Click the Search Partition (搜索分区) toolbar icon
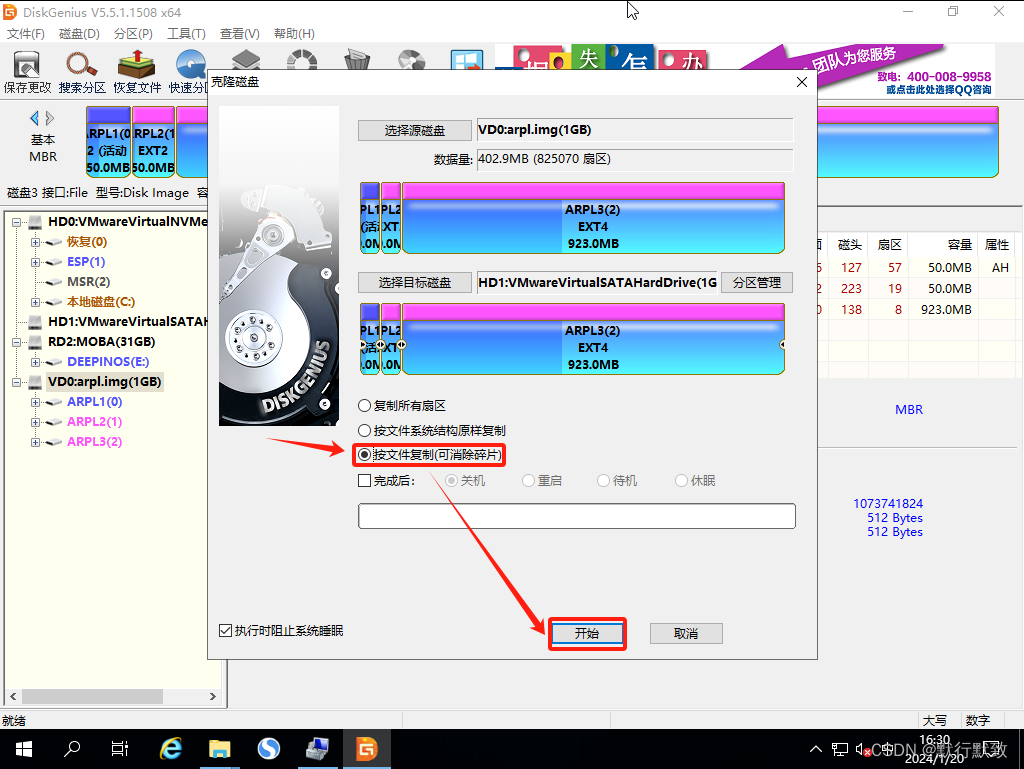1024x769 pixels. pyautogui.click(x=82, y=72)
